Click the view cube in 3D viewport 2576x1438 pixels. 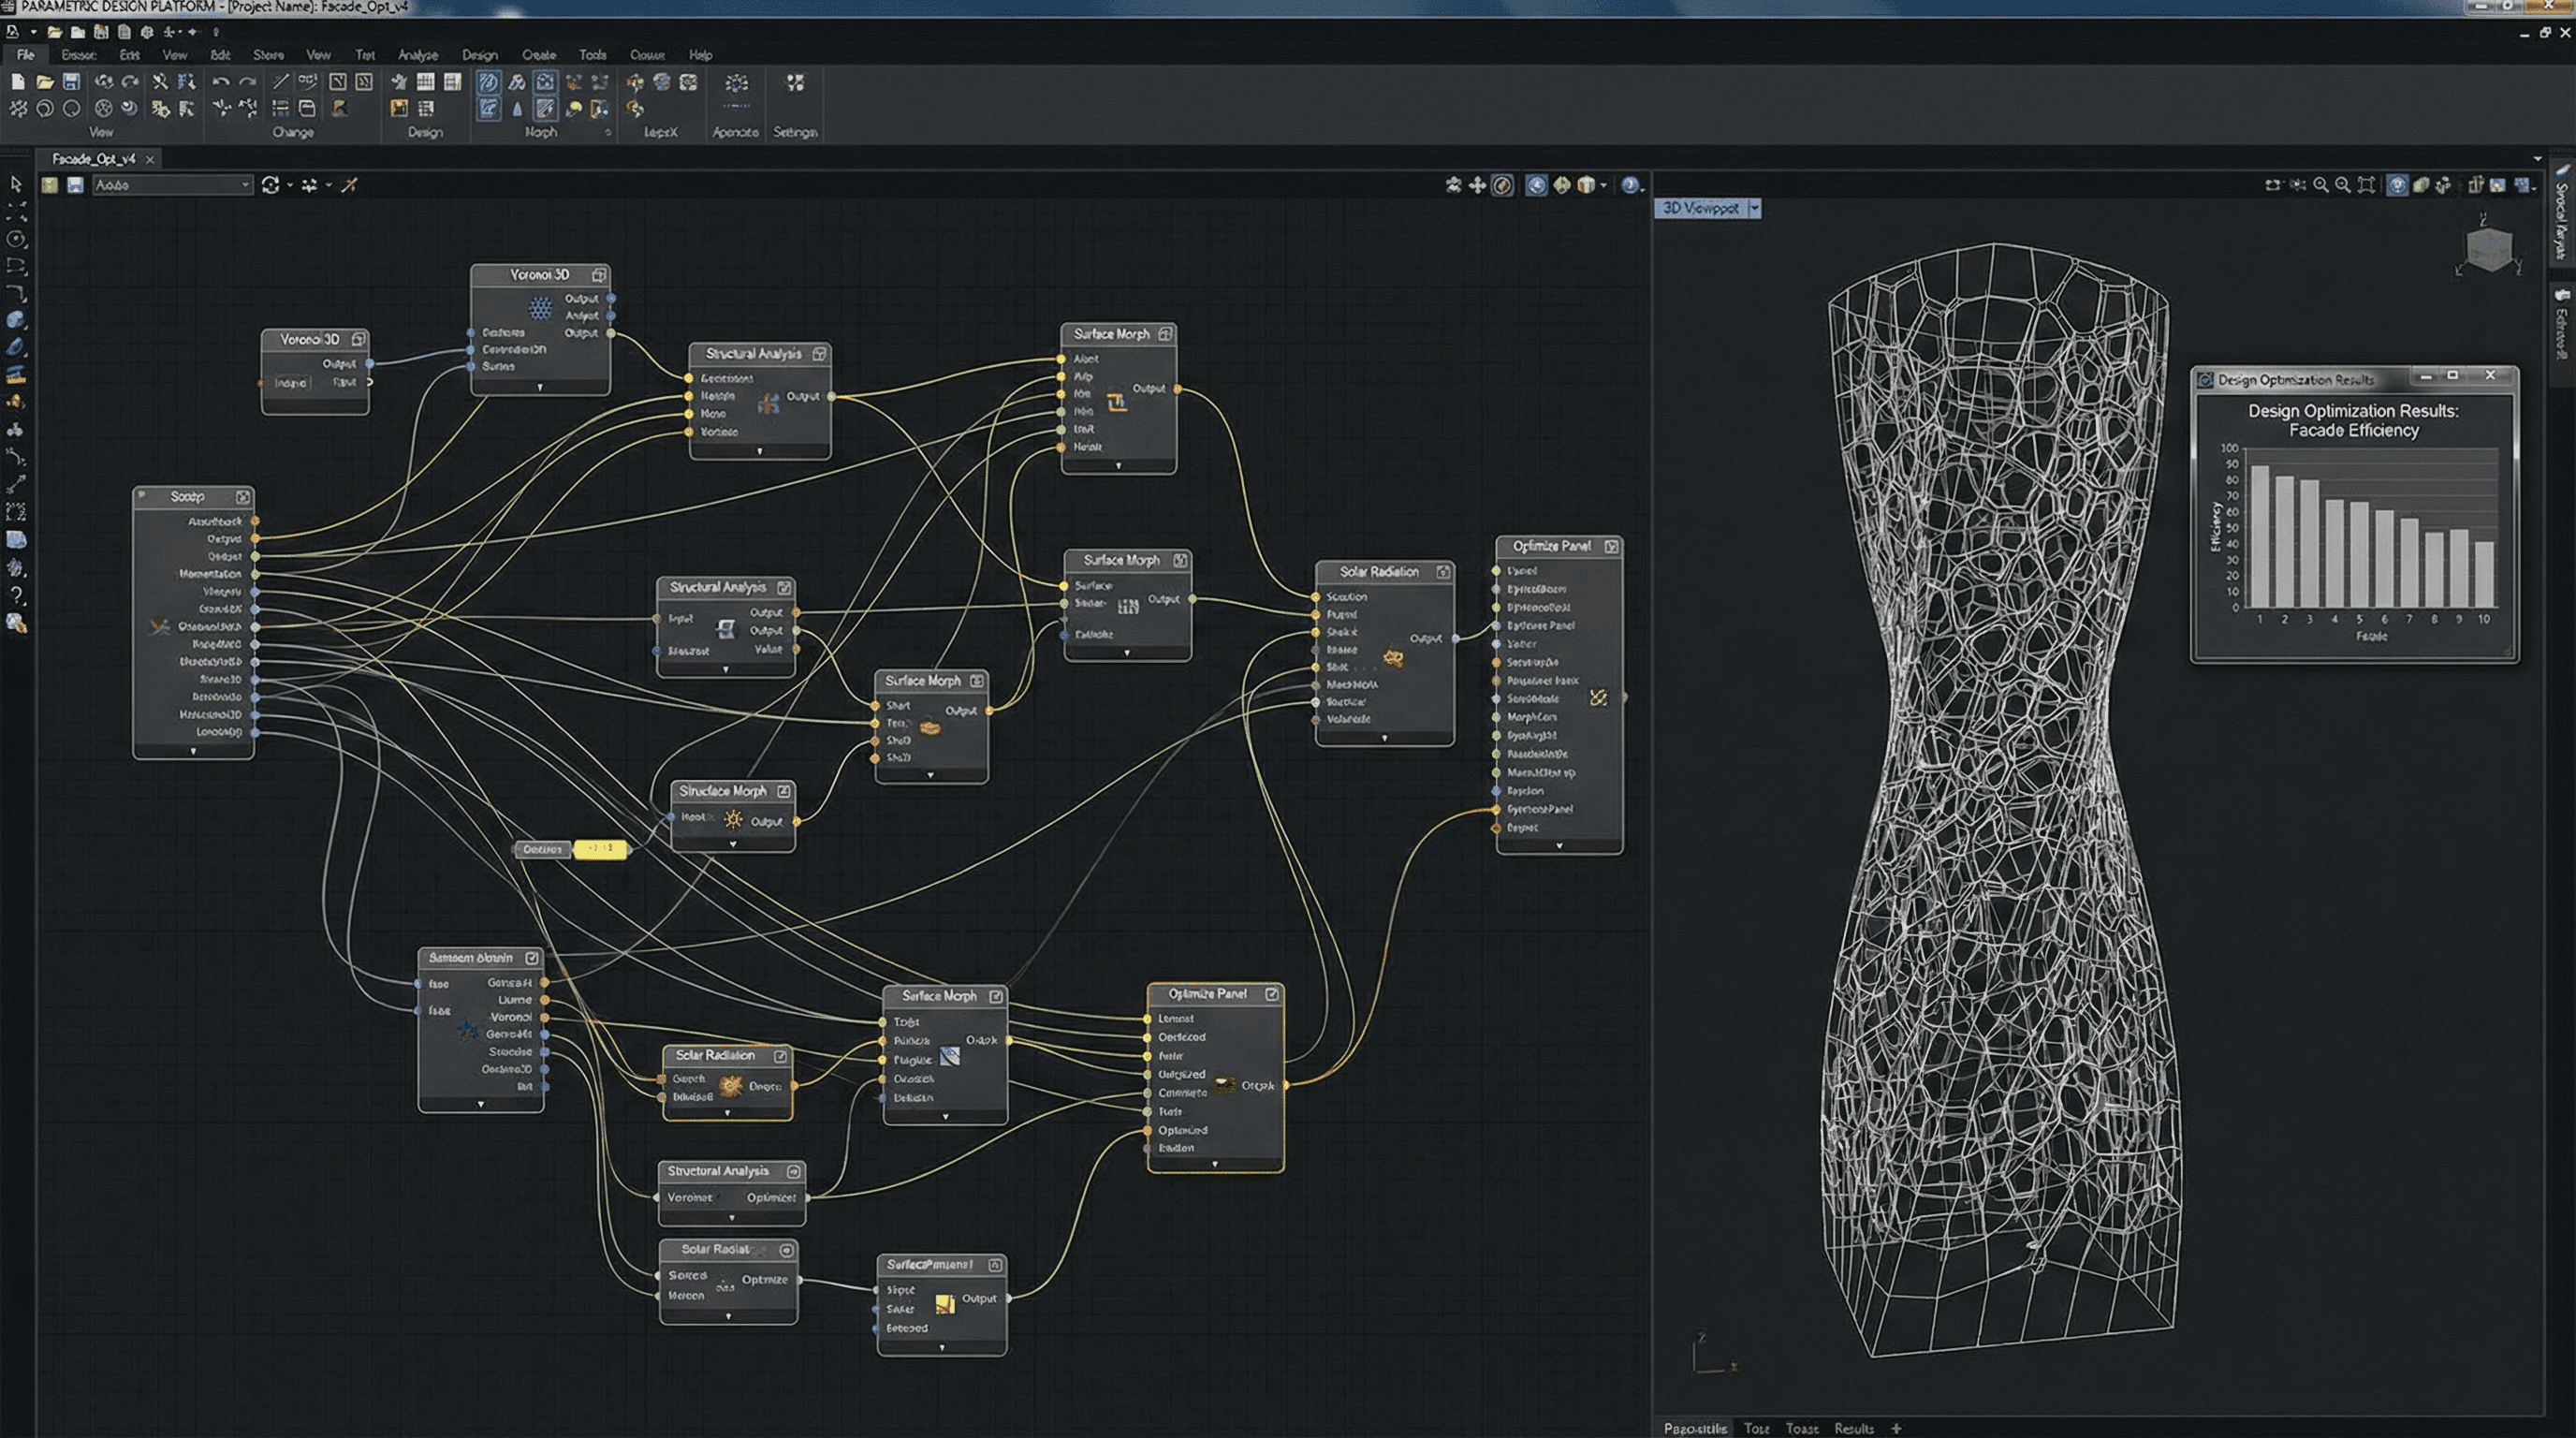point(2489,248)
